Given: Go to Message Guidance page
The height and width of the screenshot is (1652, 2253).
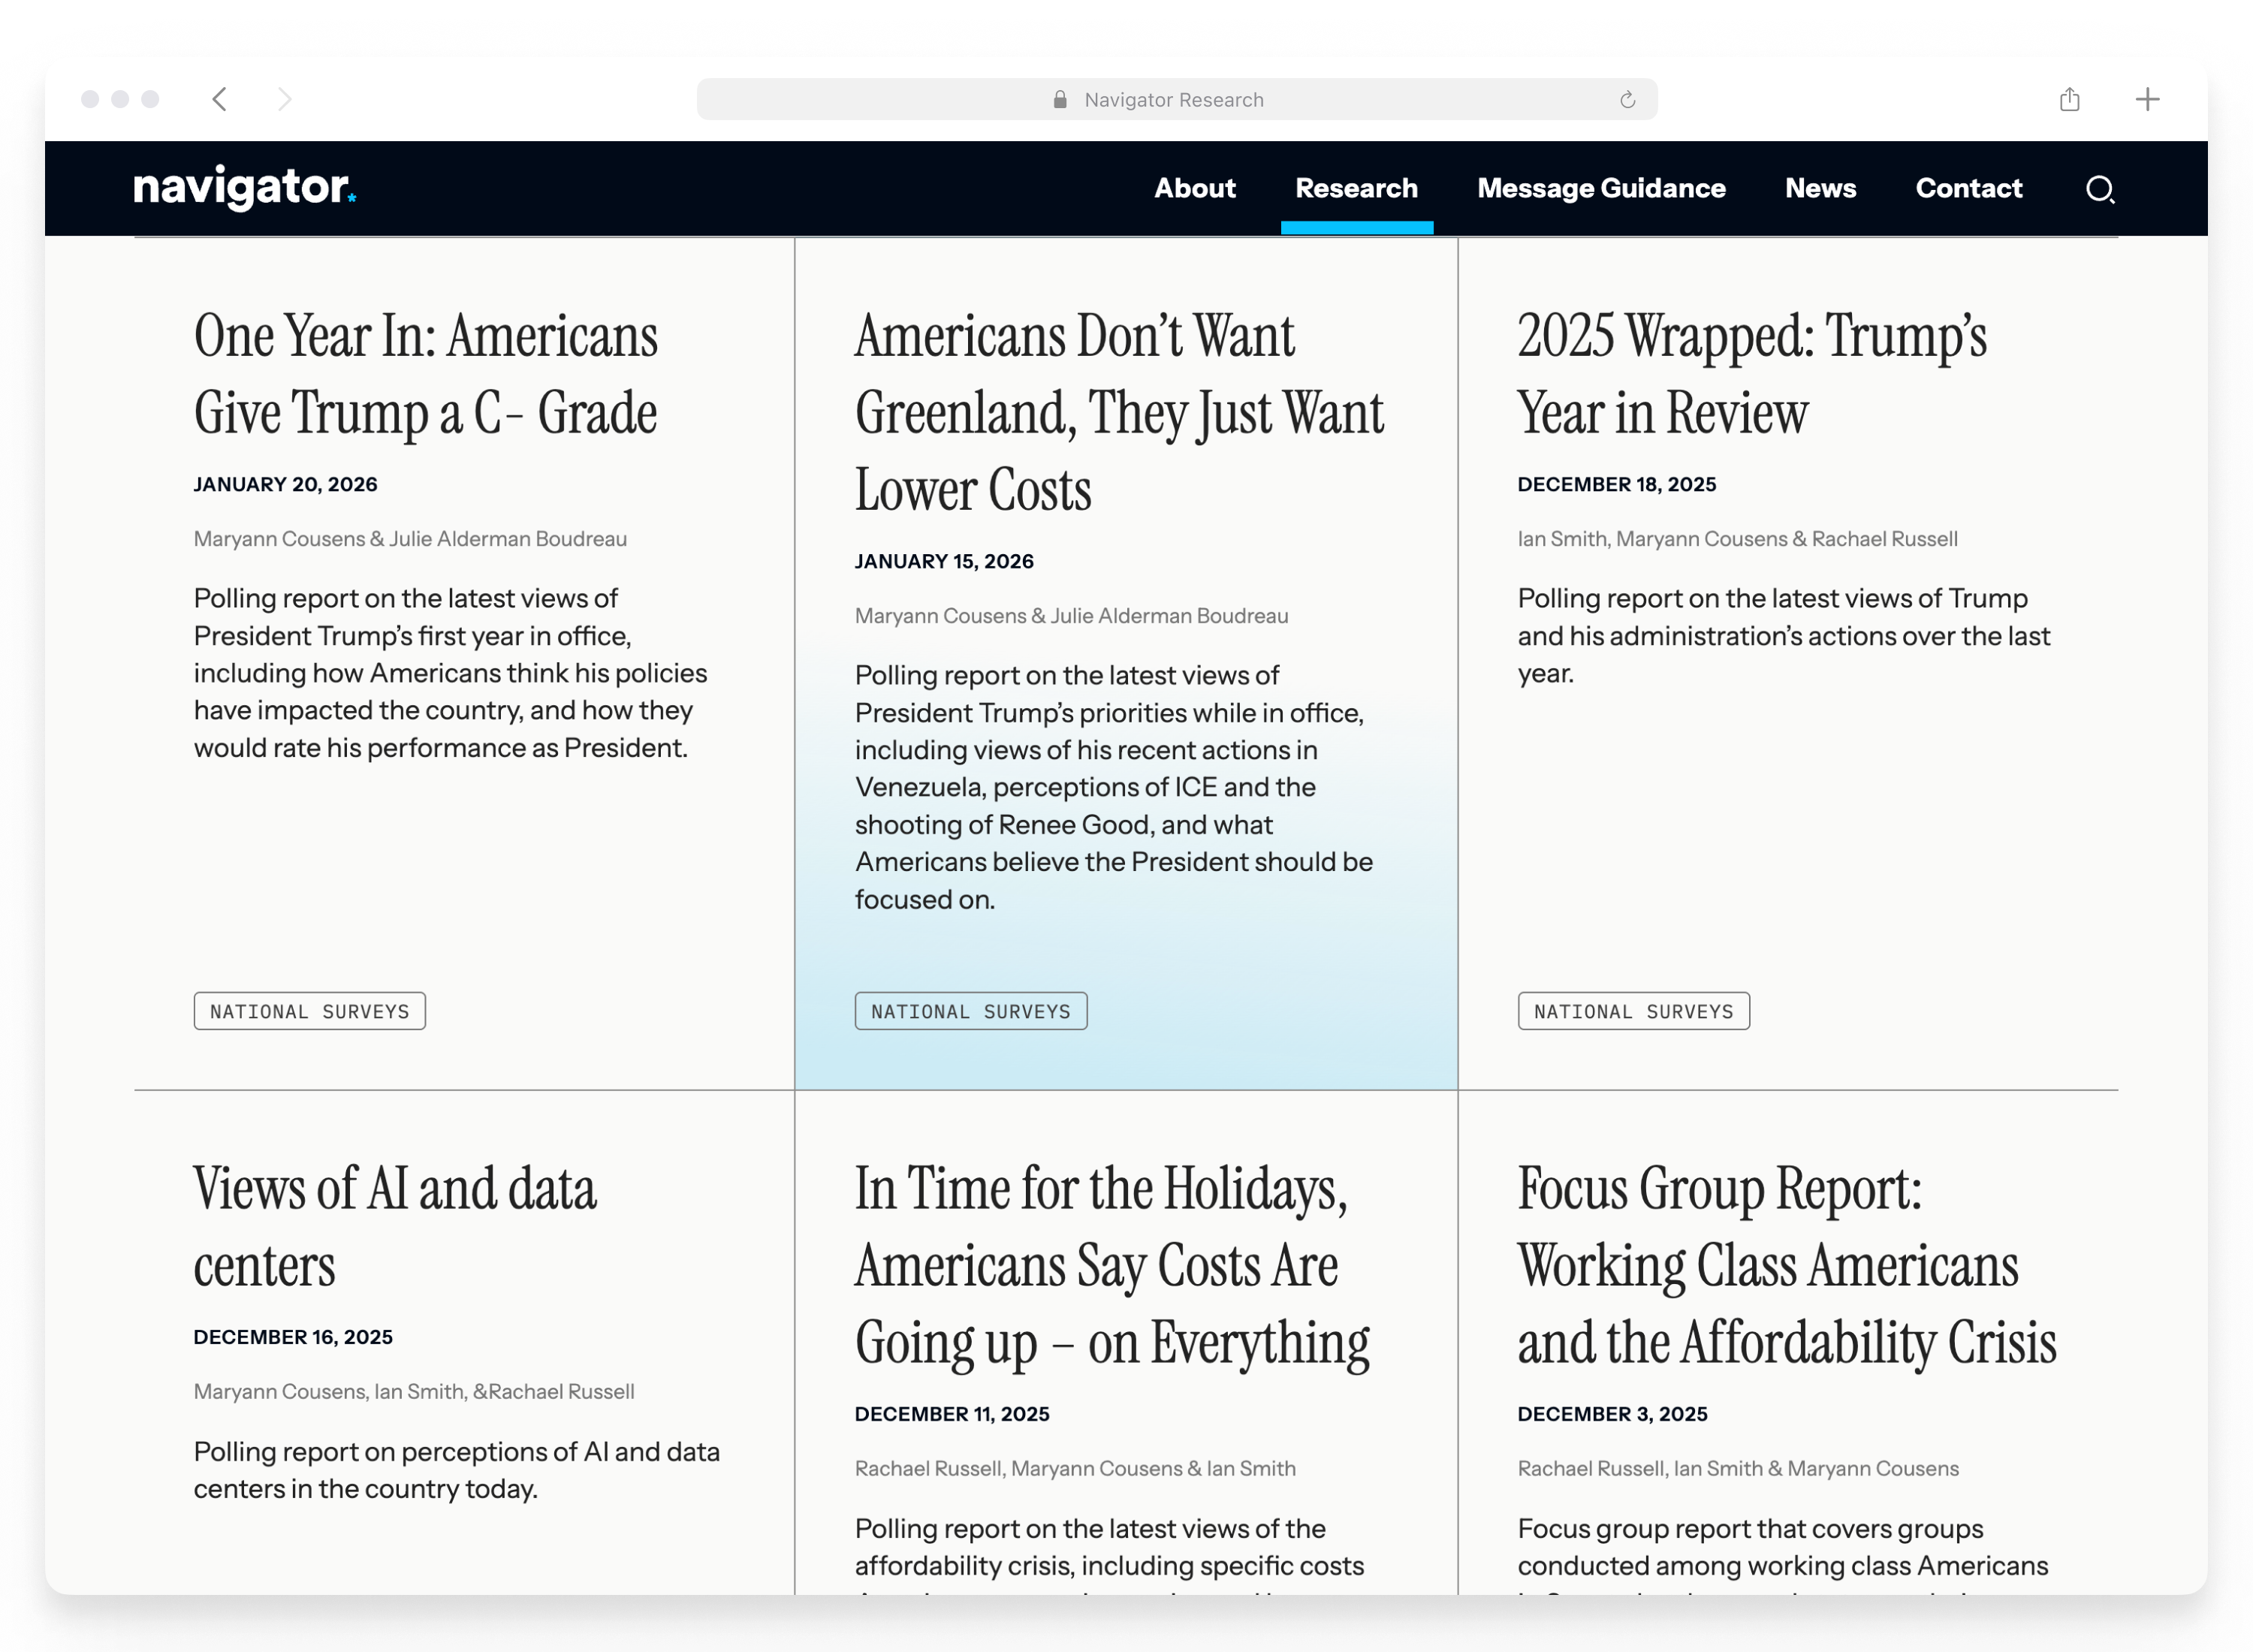Looking at the screenshot, I should point(1601,188).
